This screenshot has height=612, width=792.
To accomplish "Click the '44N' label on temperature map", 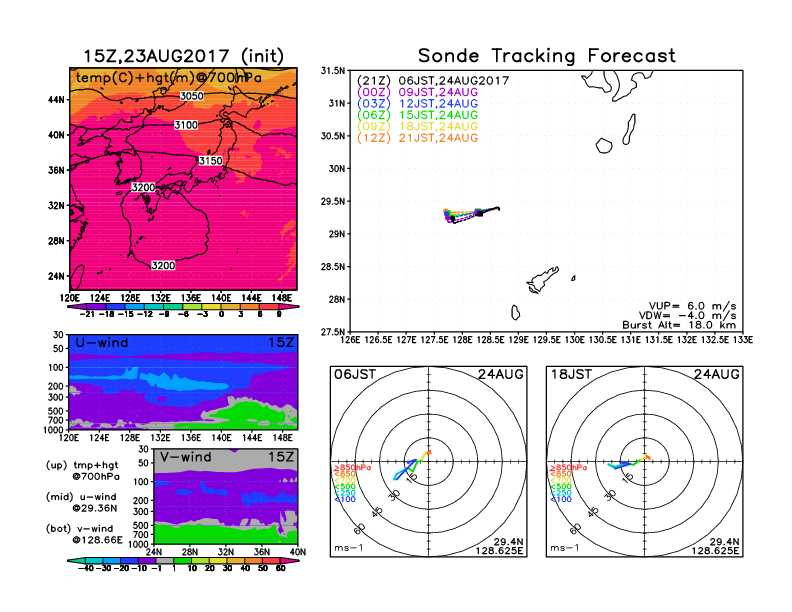I will 57,99.
